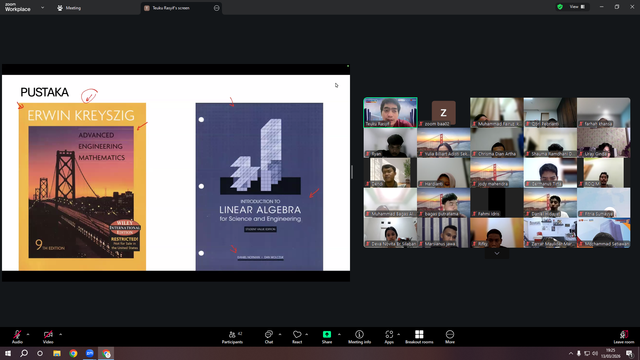Open the View layout menu
The height and width of the screenshot is (360, 640).
pos(577,7)
